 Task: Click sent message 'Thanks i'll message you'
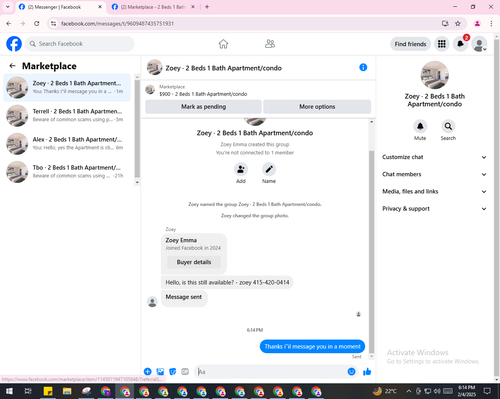[x=312, y=346]
